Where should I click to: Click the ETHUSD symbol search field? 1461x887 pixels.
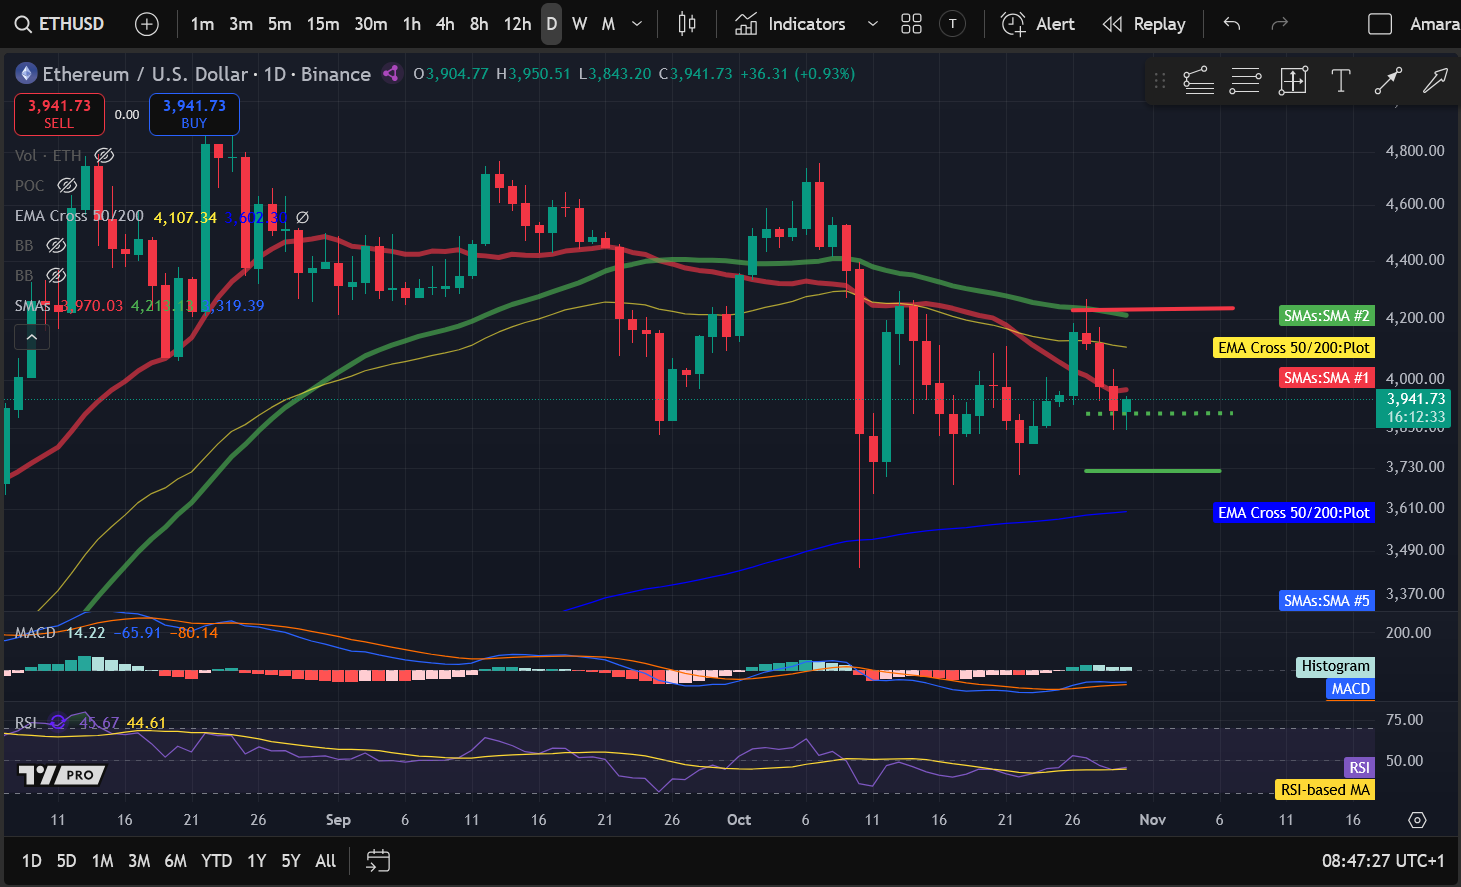point(61,24)
